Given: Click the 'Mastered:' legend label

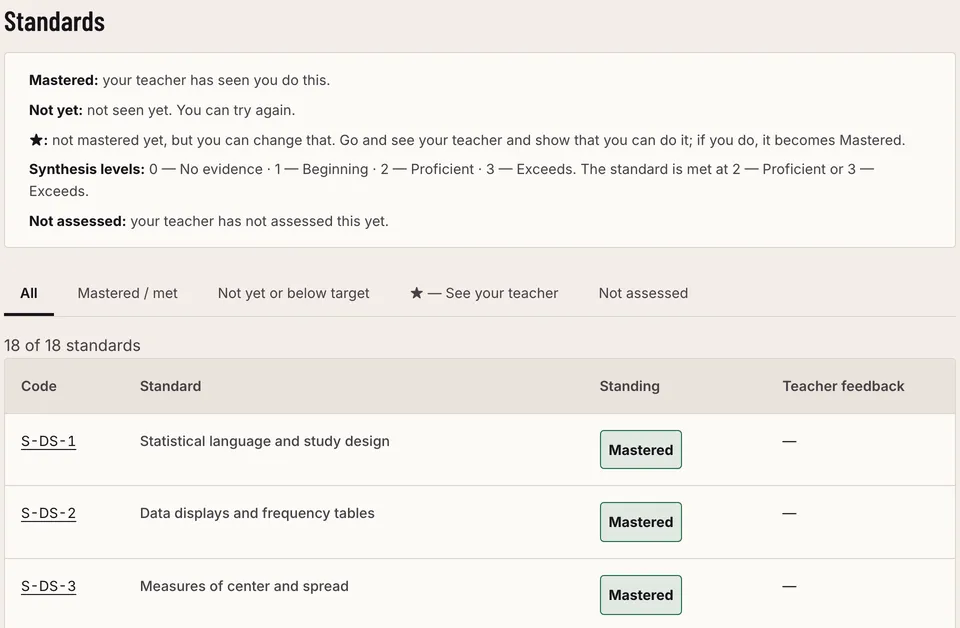Looking at the screenshot, I should pyautogui.click(x=64, y=80).
